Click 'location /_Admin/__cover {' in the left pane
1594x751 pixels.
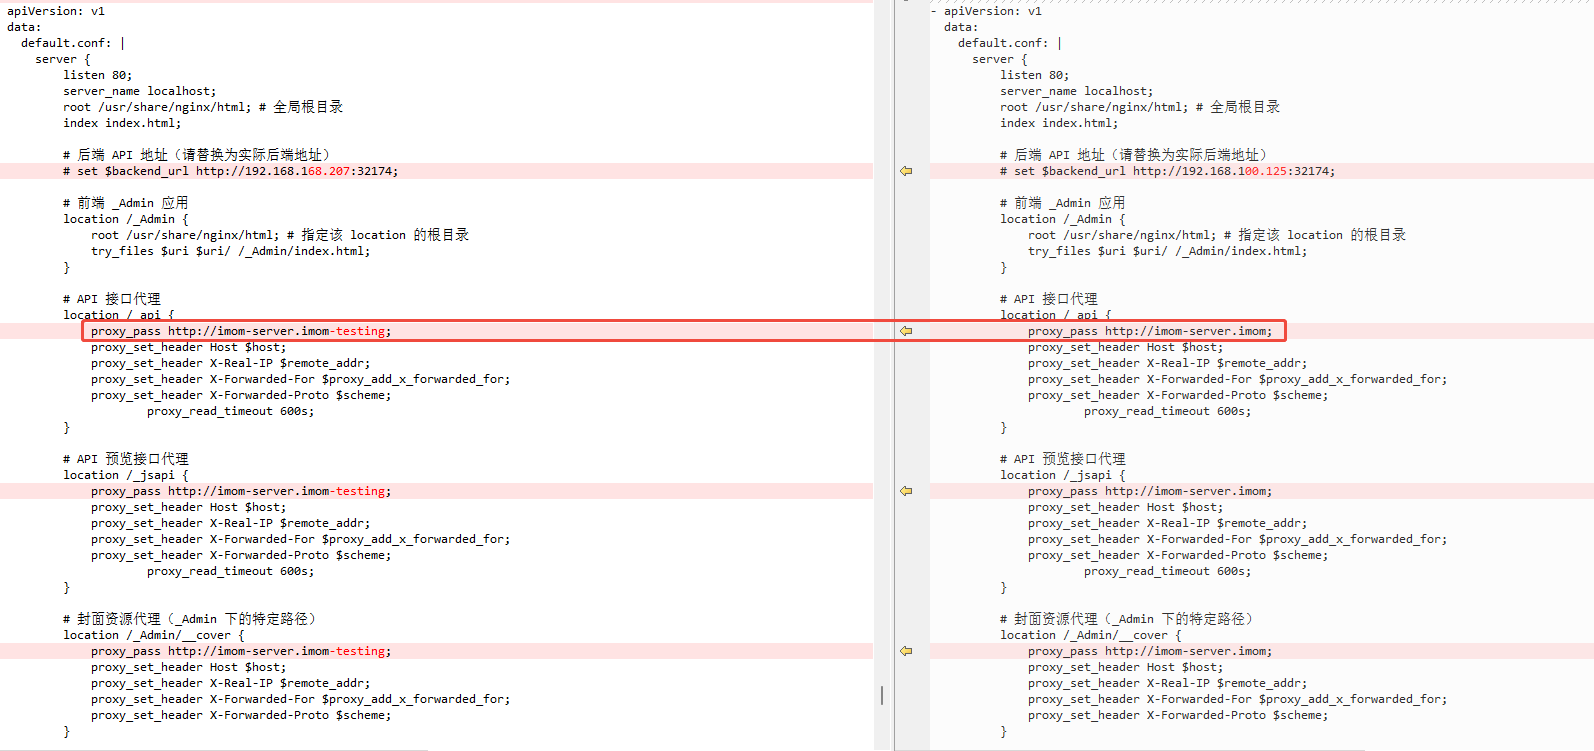(154, 635)
